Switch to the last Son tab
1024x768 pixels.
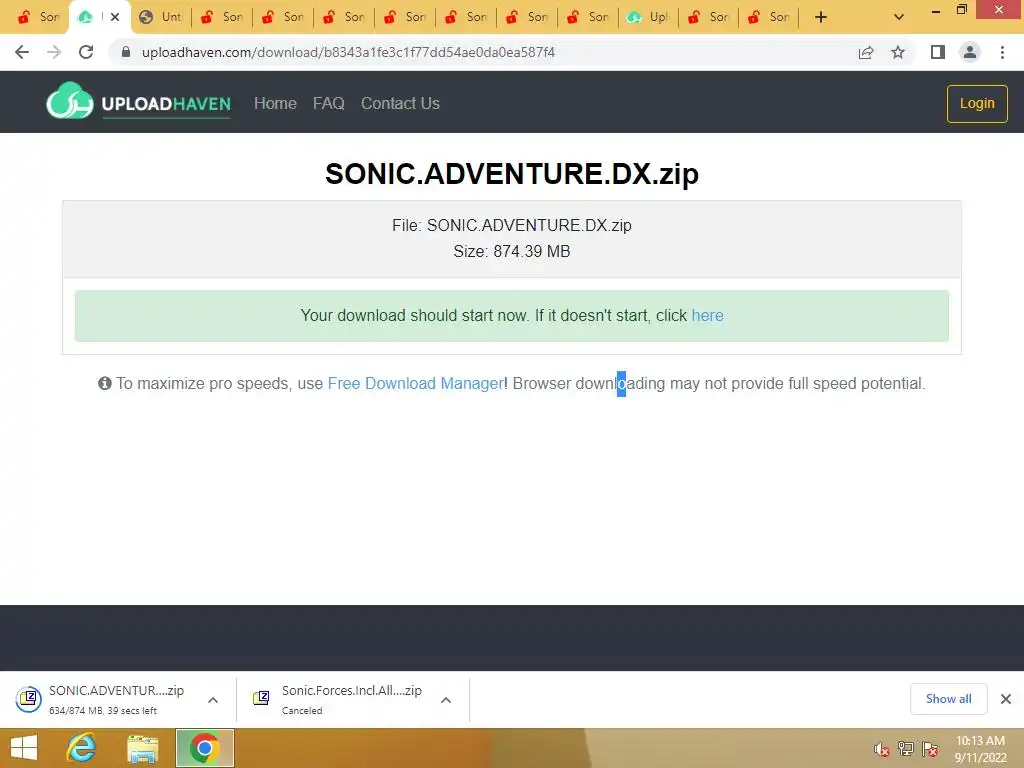769,17
